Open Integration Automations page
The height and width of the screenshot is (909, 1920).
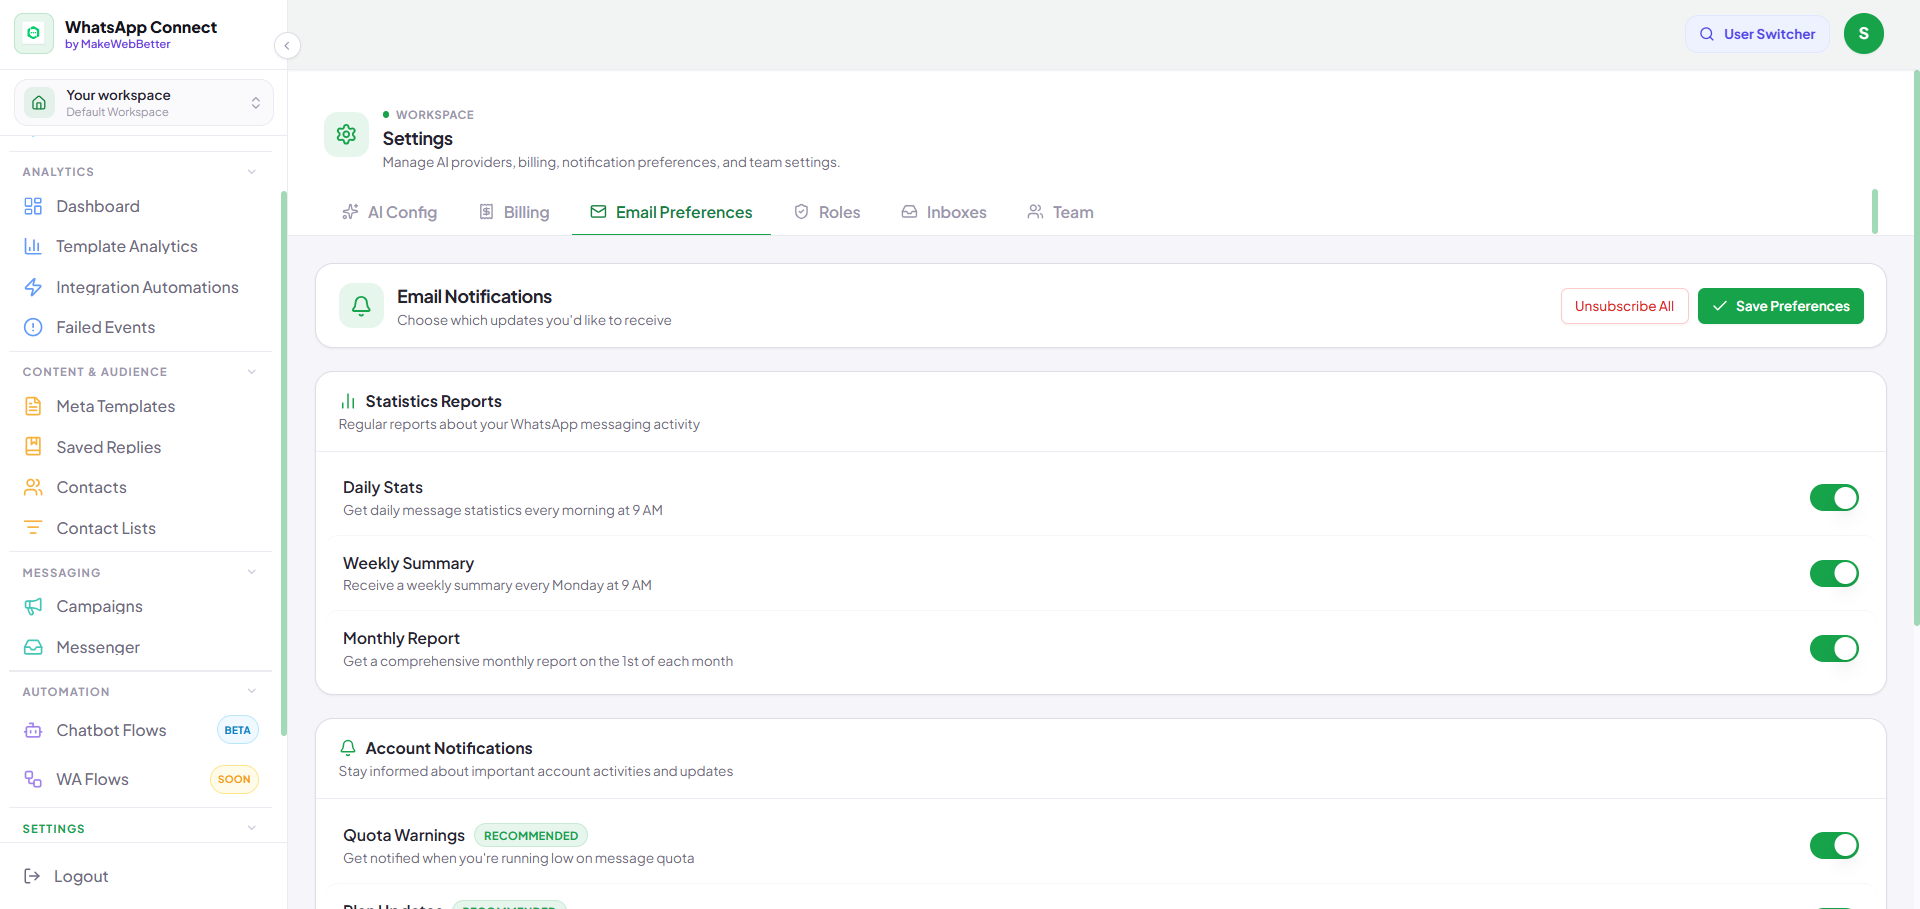(x=140, y=287)
